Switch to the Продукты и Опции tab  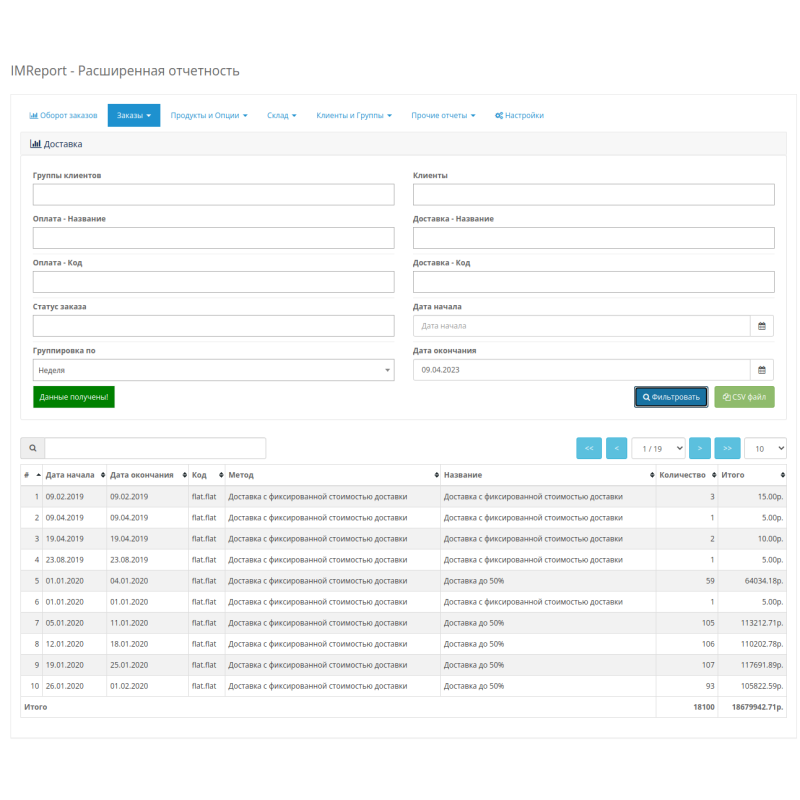point(207,115)
